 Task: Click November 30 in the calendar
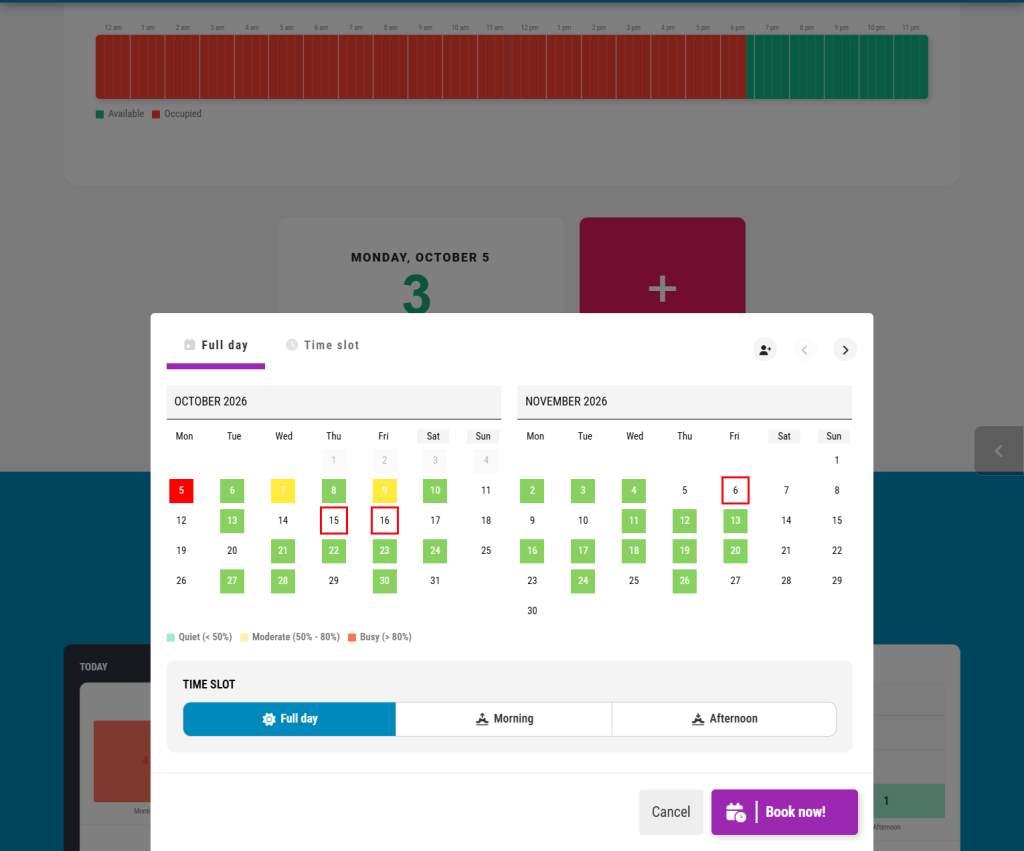click(532, 611)
